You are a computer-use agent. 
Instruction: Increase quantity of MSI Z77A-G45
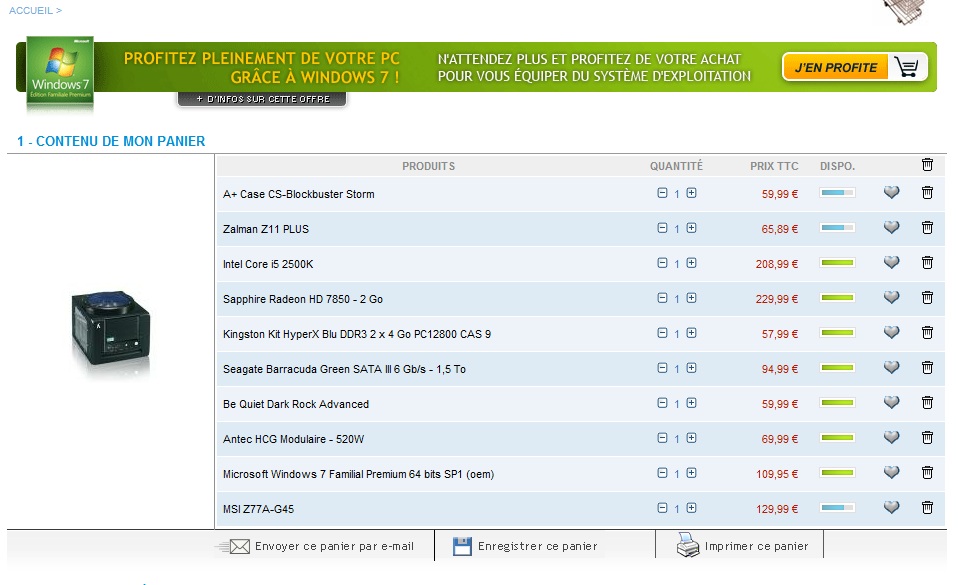(x=691, y=508)
